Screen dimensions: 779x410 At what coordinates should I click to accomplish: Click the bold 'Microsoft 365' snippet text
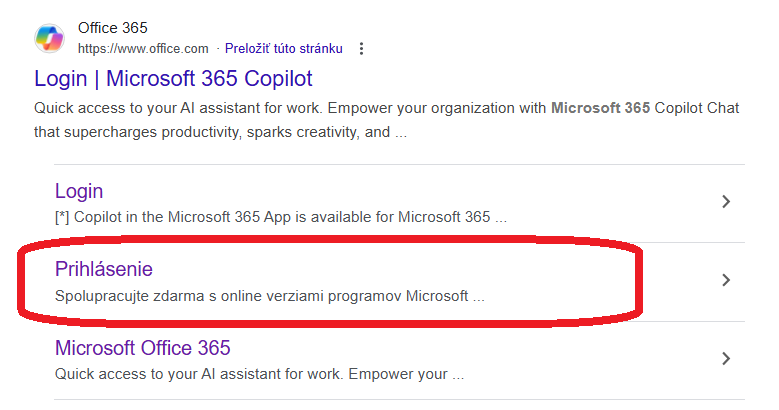pyautogui.click(x=600, y=108)
